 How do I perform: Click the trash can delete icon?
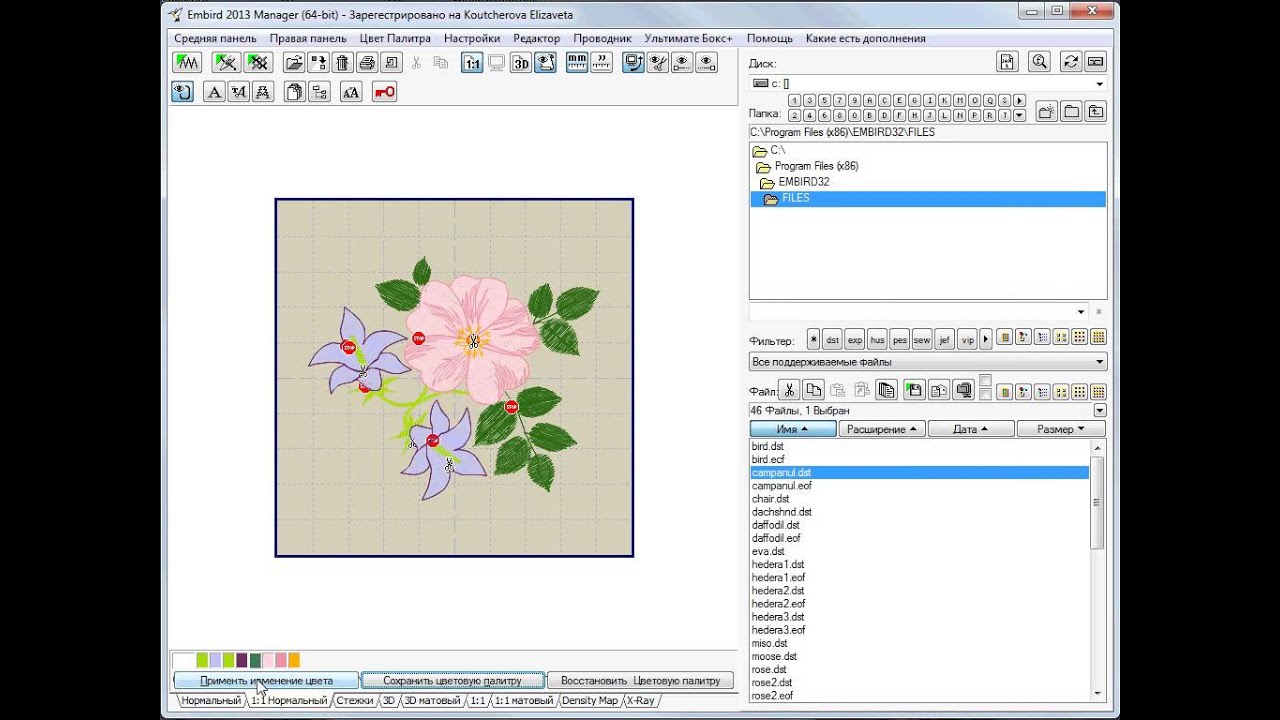pos(342,63)
